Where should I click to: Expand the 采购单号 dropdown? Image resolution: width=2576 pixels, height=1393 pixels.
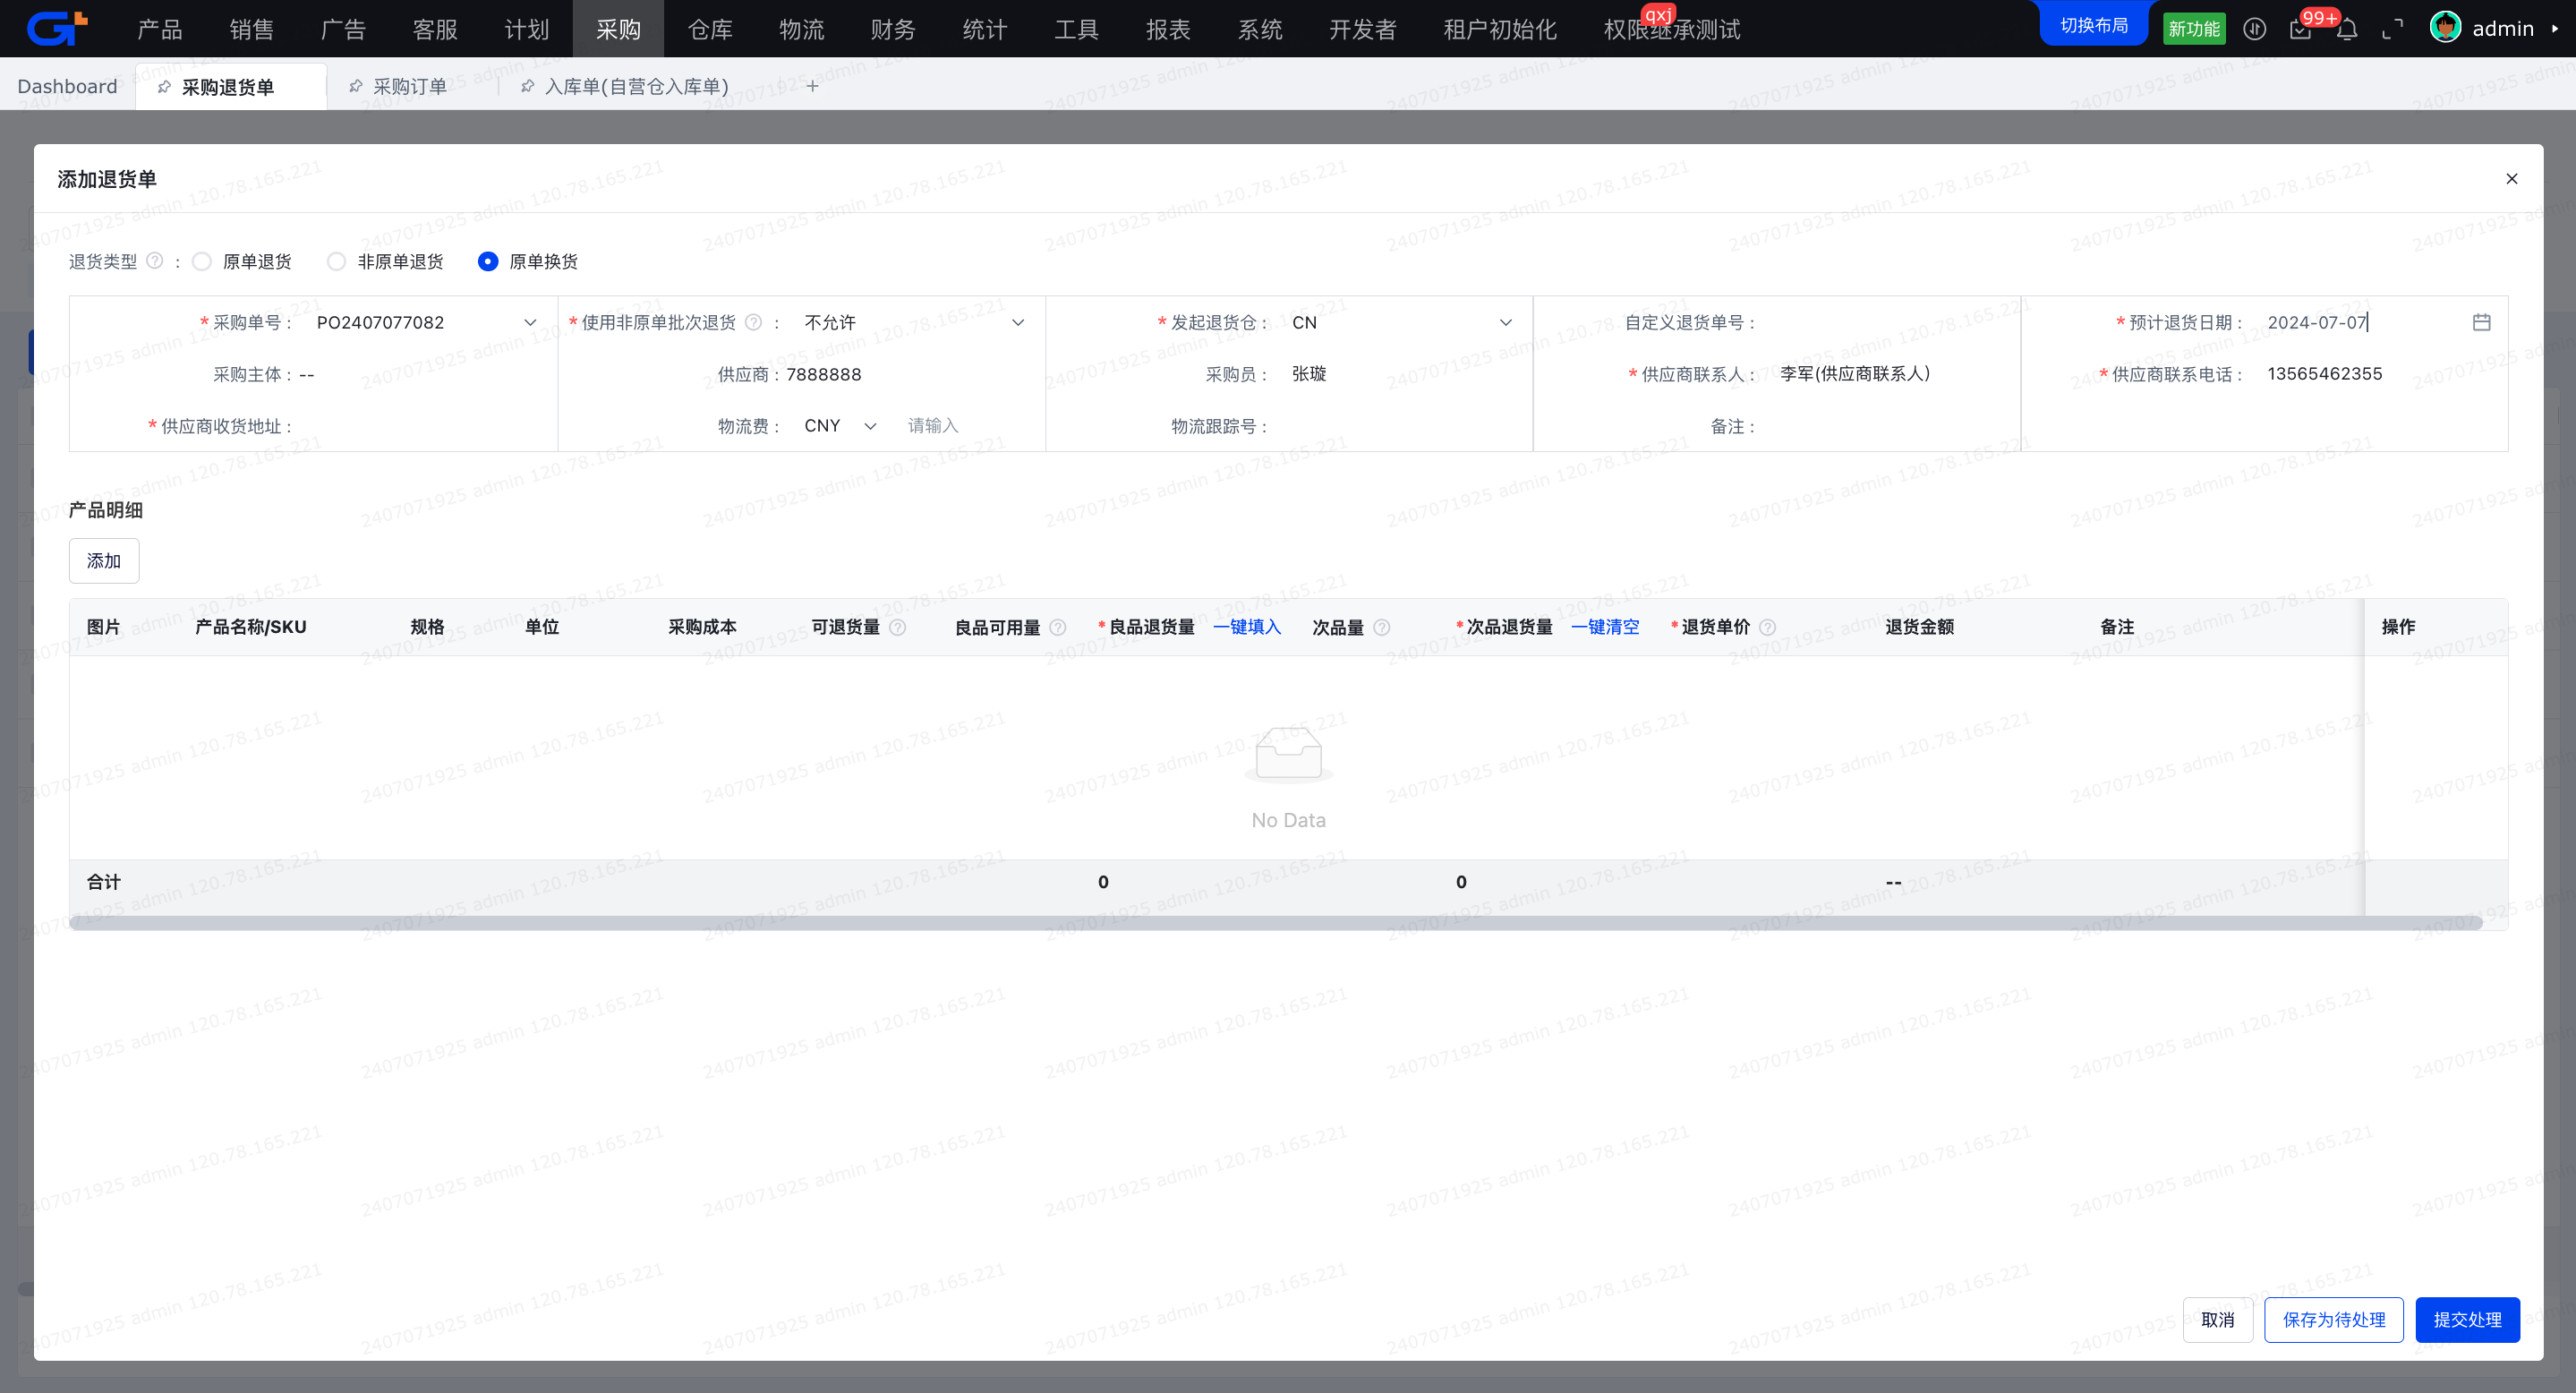[530, 322]
